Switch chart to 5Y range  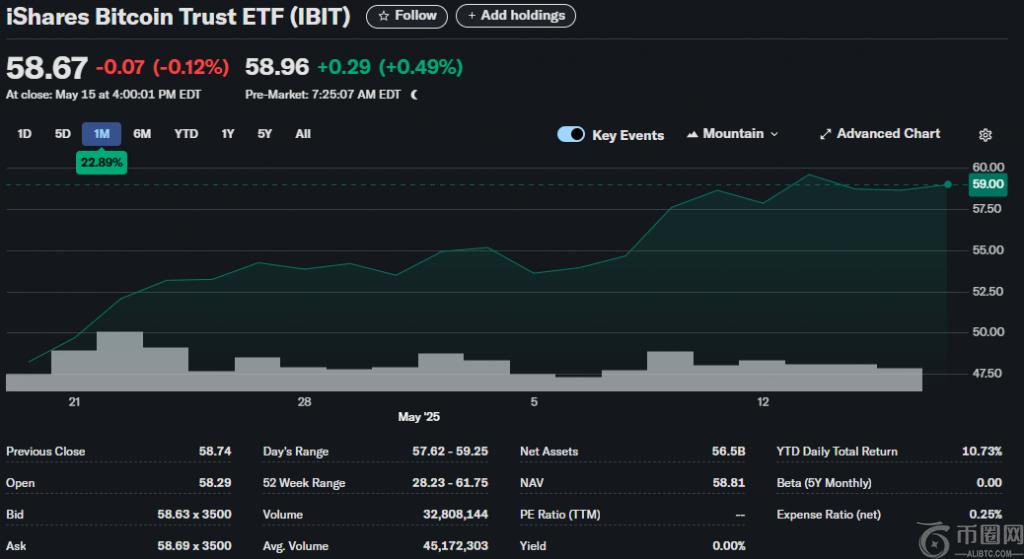coord(264,134)
